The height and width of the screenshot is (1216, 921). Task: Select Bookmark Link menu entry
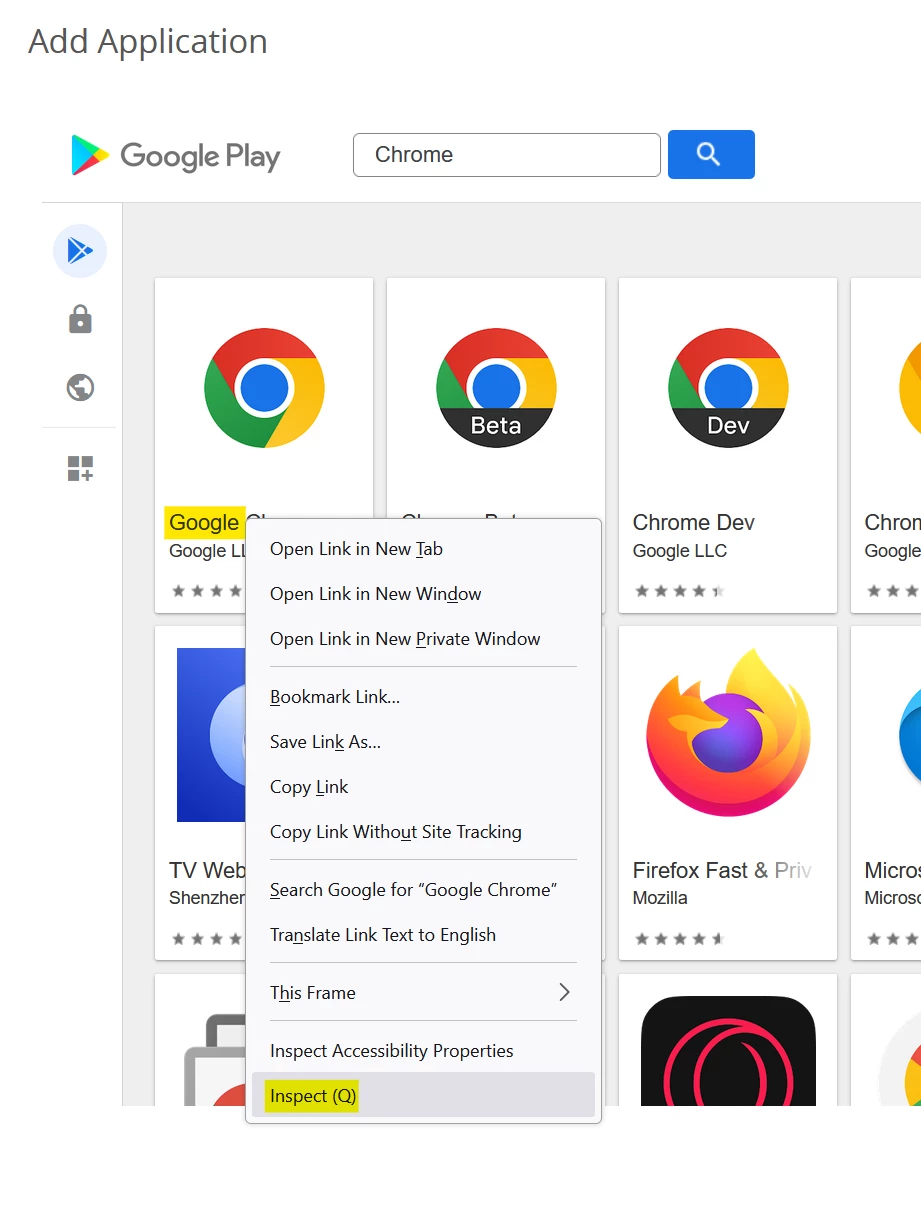[x=423, y=697]
